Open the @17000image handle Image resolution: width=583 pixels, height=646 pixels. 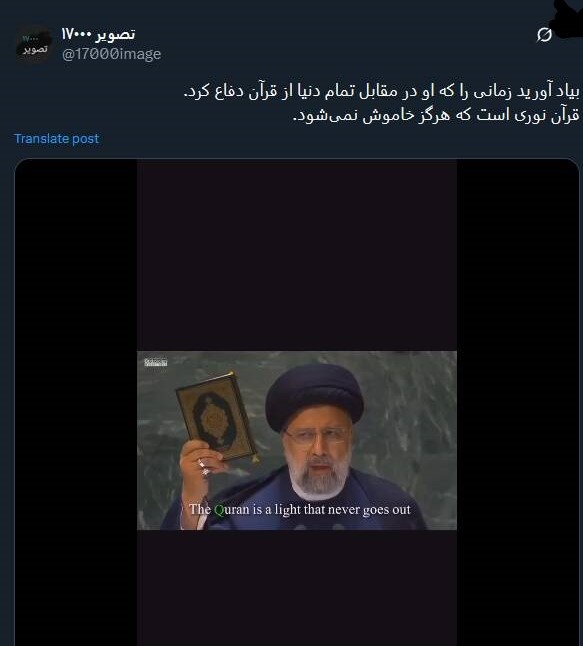(x=111, y=54)
